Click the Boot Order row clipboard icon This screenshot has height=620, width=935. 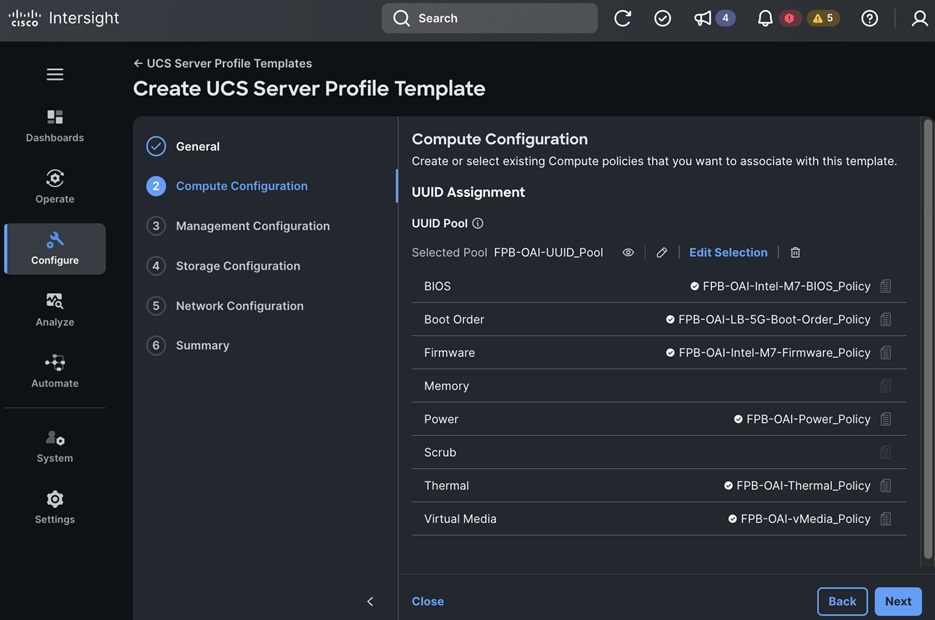[x=886, y=320]
